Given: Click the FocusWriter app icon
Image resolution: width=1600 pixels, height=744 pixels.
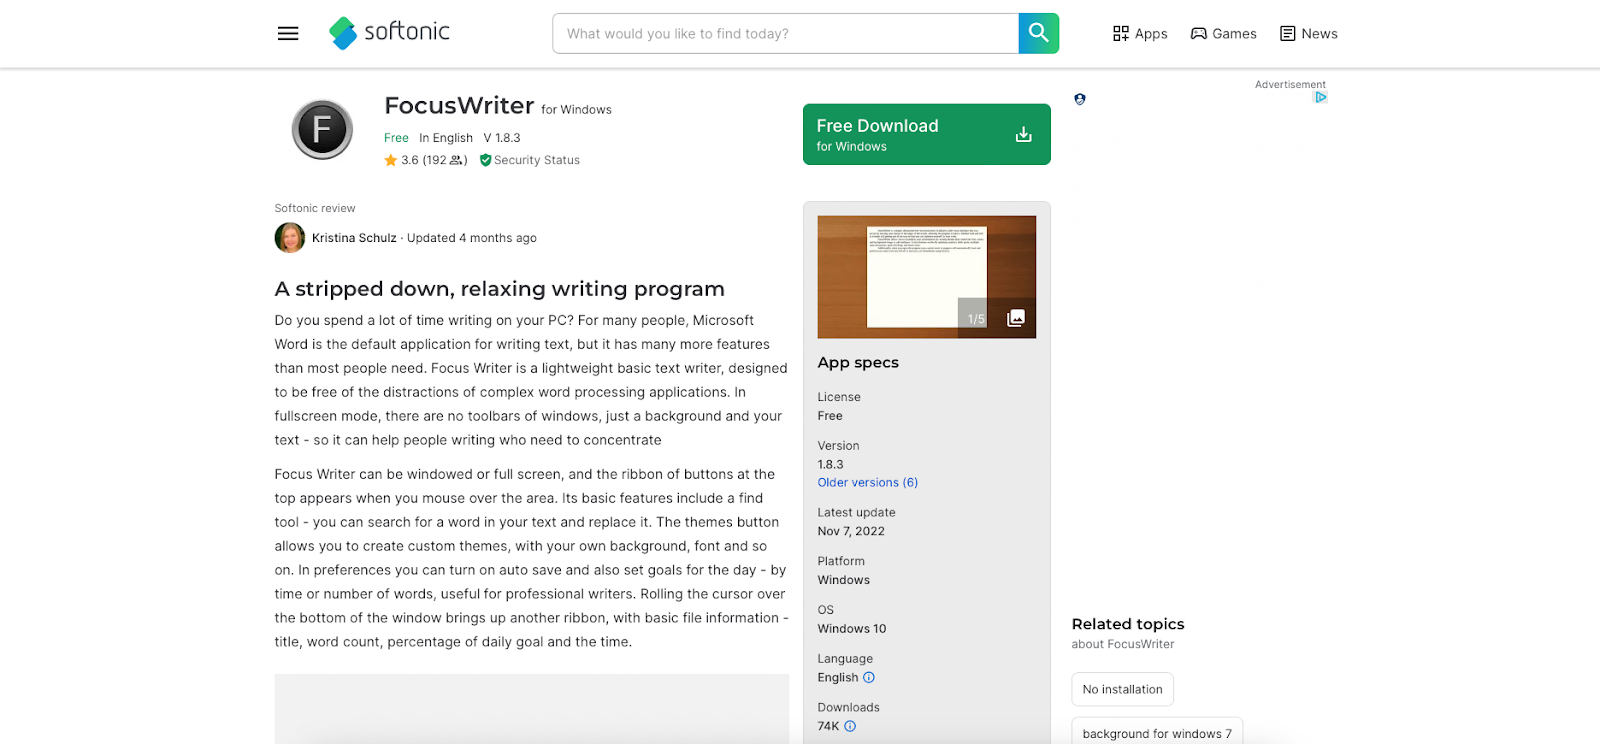Looking at the screenshot, I should coord(322,130).
